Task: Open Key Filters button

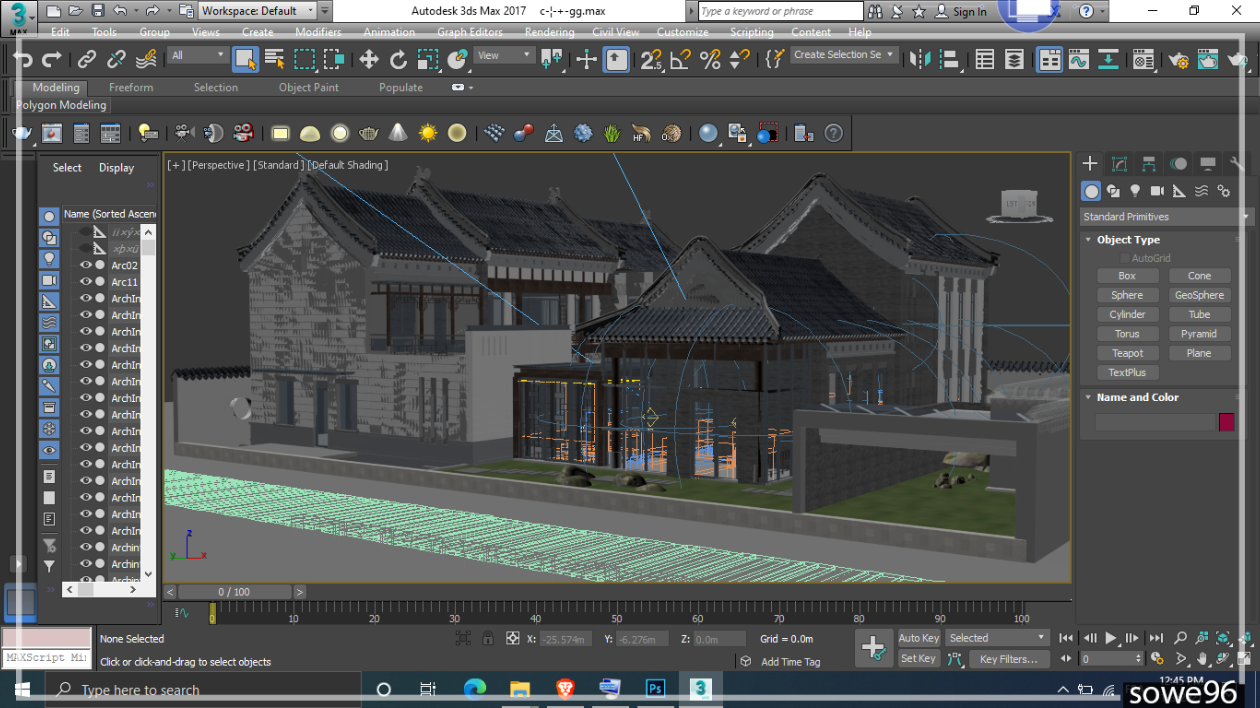Action: [x=1008, y=659]
